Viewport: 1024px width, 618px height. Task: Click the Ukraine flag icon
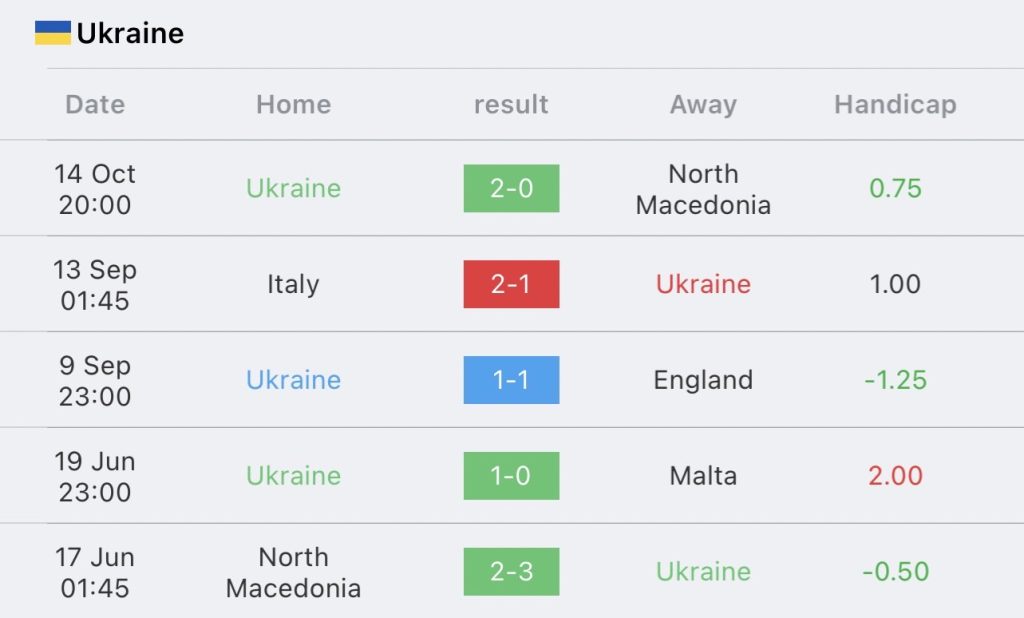pyautogui.click(x=53, y=33)
